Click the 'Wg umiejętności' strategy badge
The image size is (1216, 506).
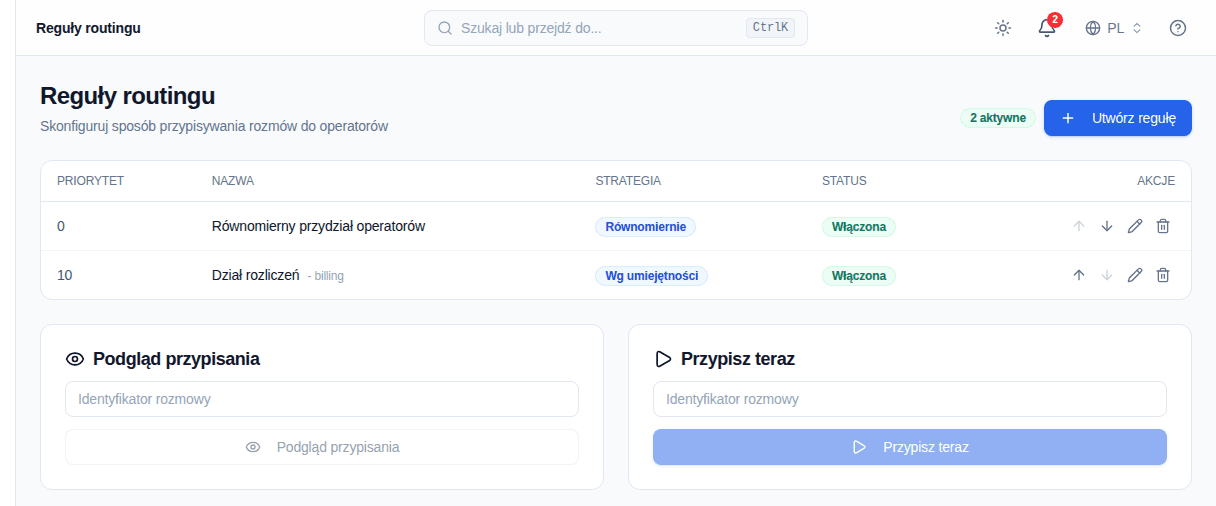point(651,276)
